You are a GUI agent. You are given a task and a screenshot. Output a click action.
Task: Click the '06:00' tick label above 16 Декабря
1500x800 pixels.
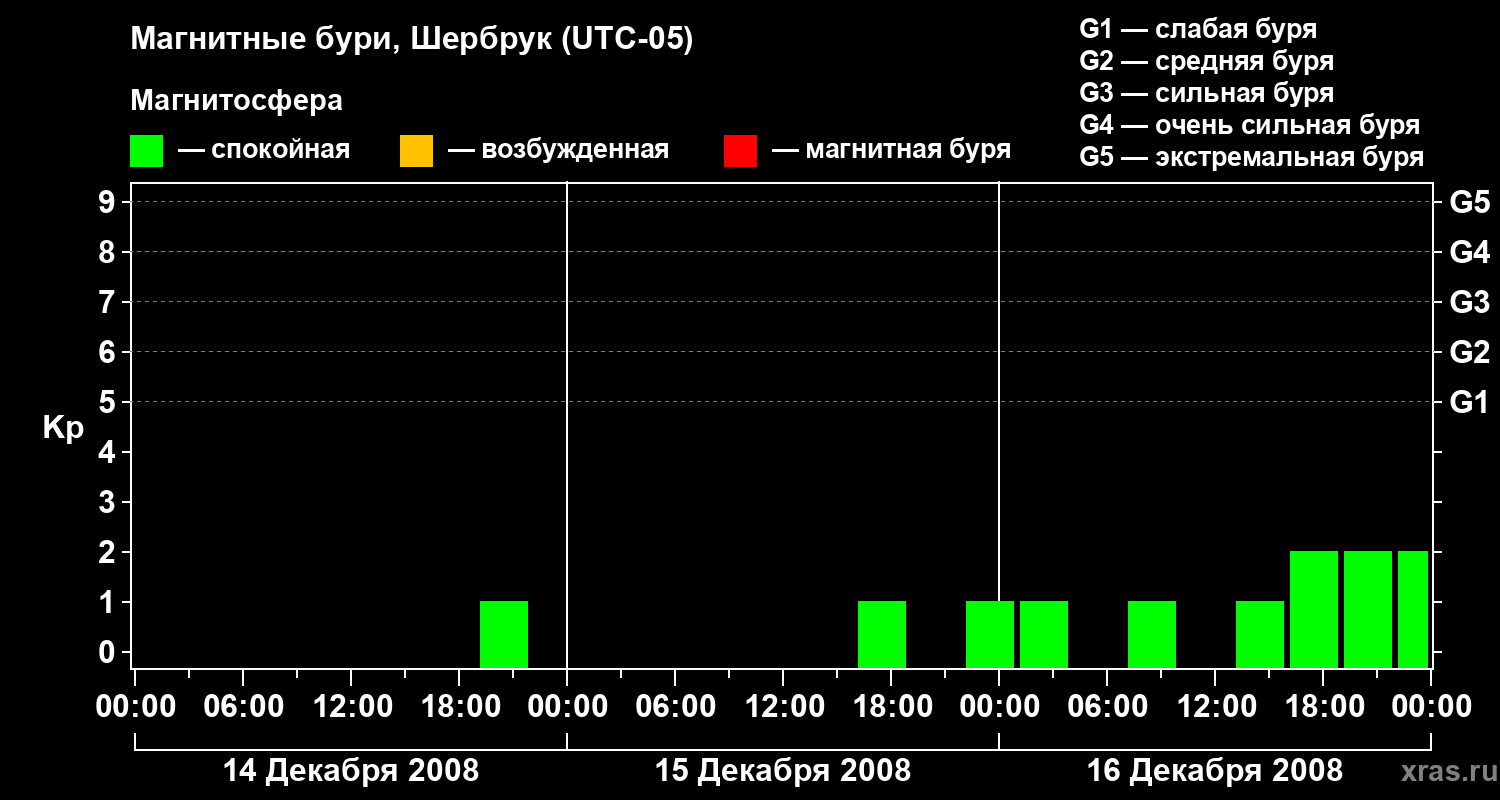pos(1107,707)
